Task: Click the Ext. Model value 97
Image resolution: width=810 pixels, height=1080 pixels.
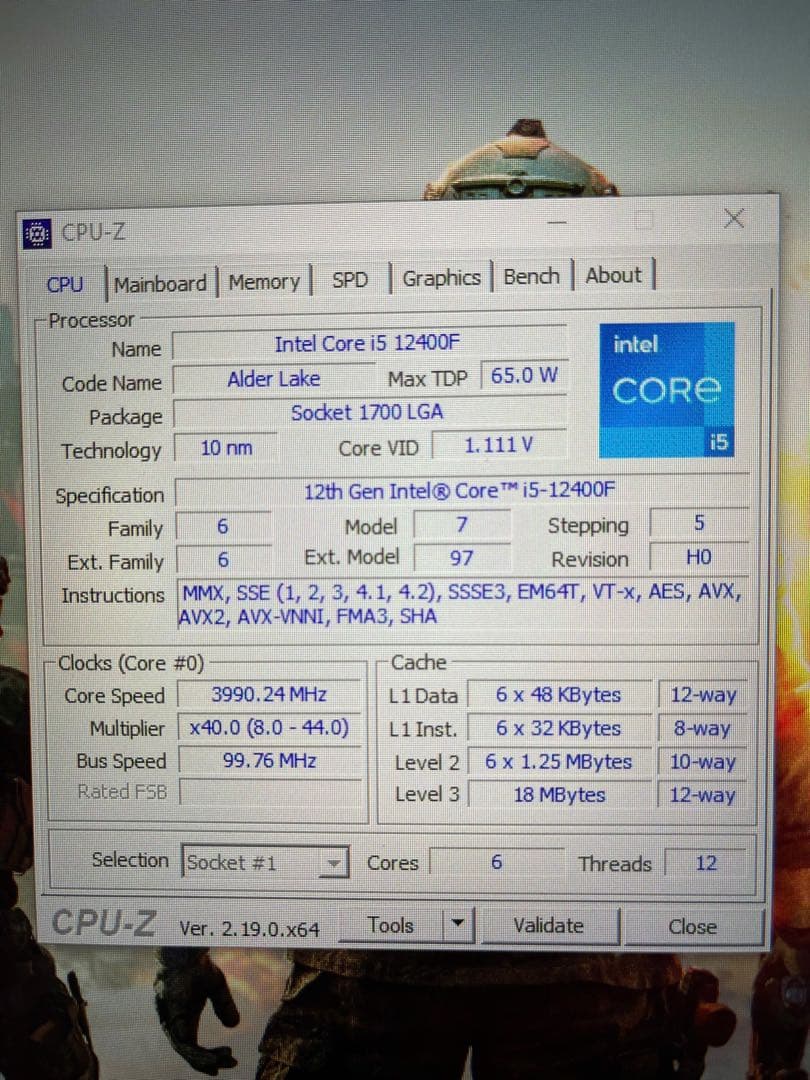Action: click(461, 557)
